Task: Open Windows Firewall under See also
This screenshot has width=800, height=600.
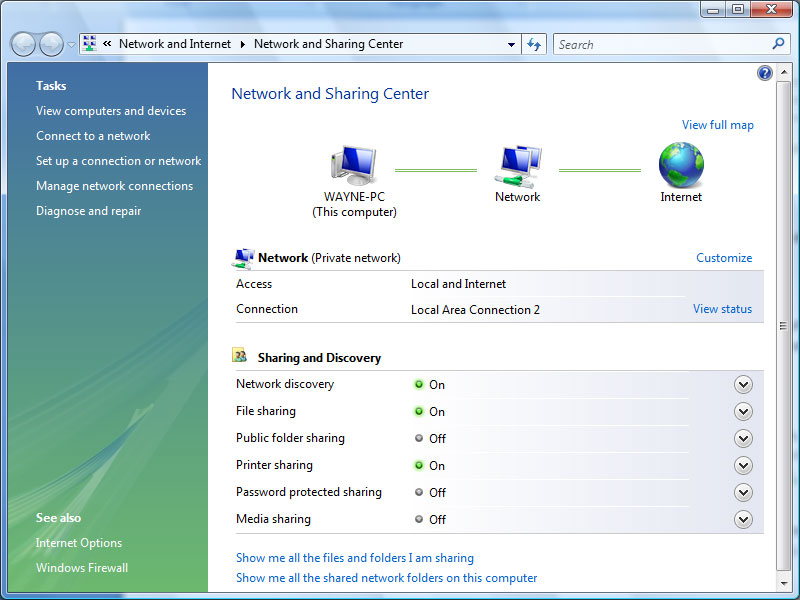Action: pyautogui.click(x=82, y=568)
